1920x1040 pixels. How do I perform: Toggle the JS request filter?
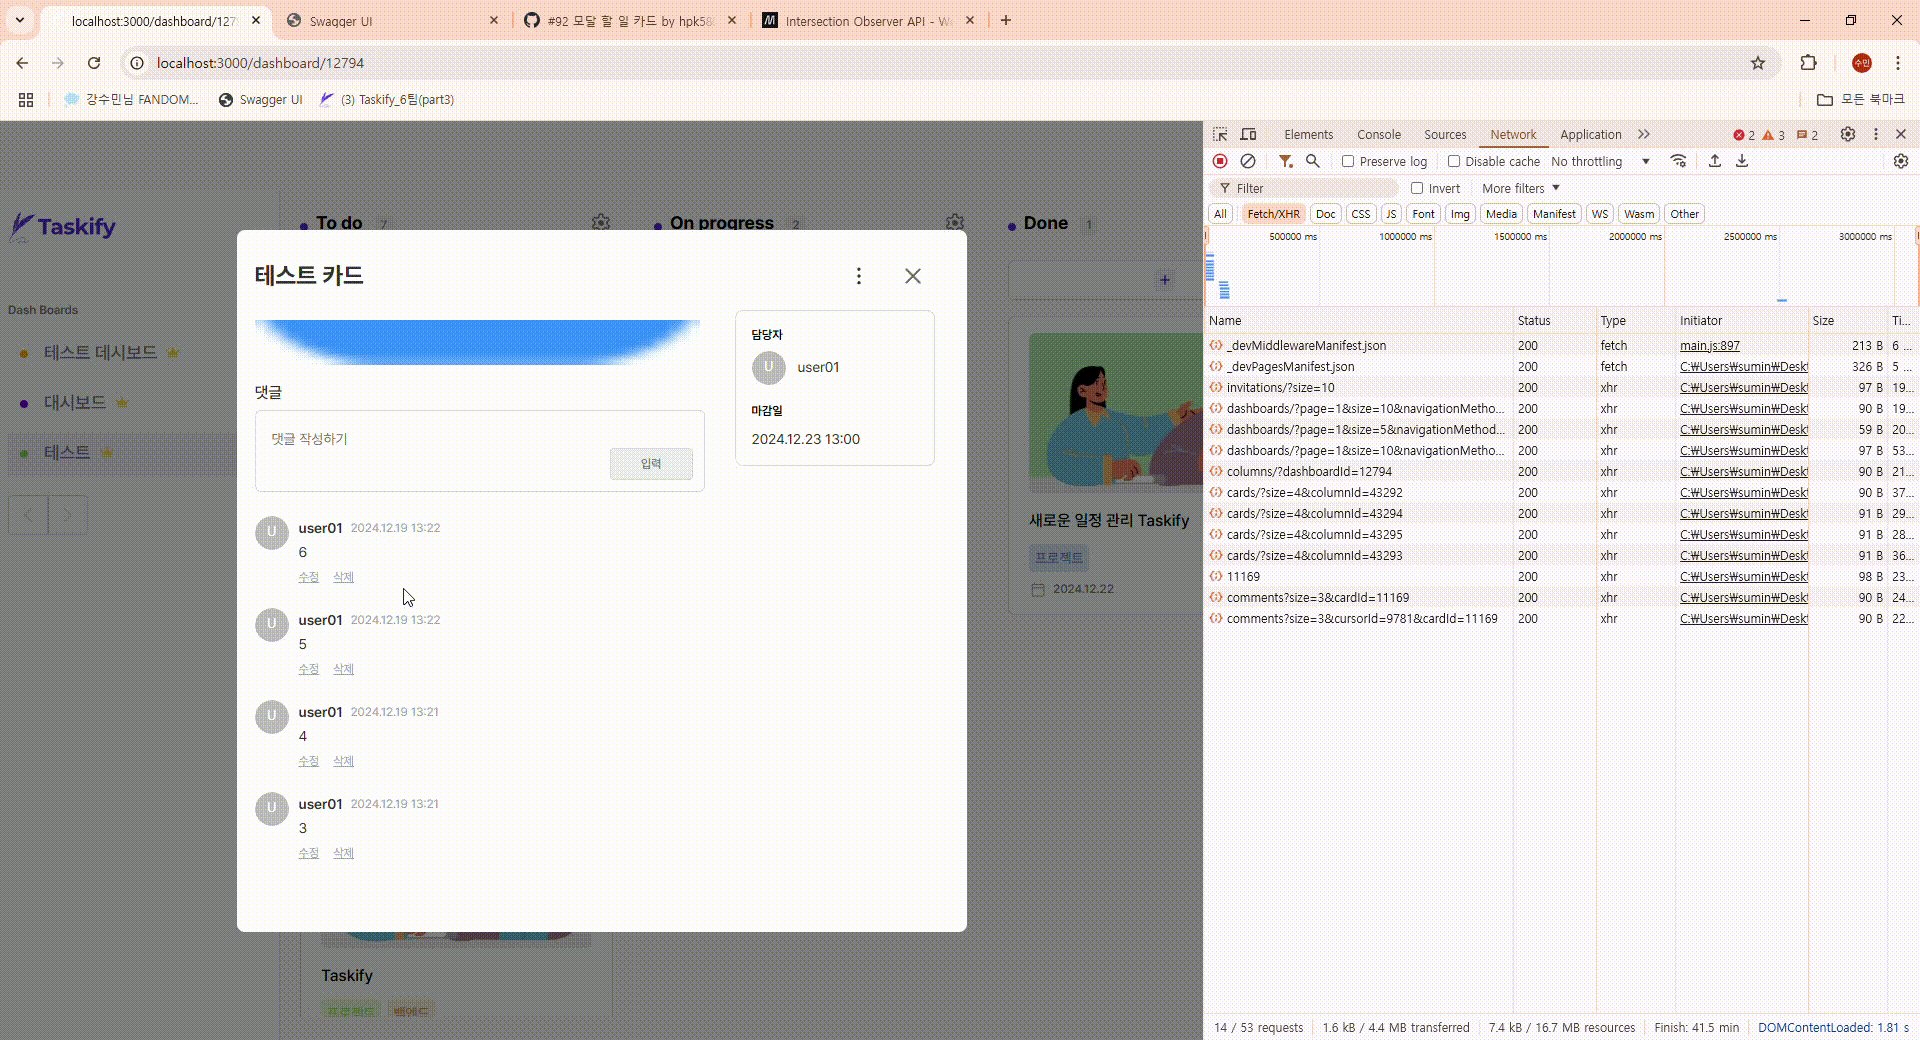(1391, 214)
